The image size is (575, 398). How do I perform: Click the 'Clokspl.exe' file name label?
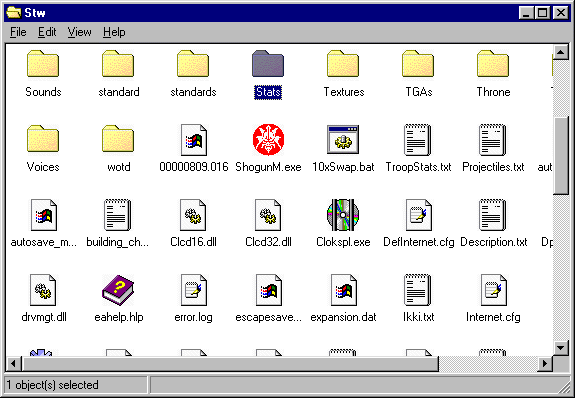tap(343, 242)
